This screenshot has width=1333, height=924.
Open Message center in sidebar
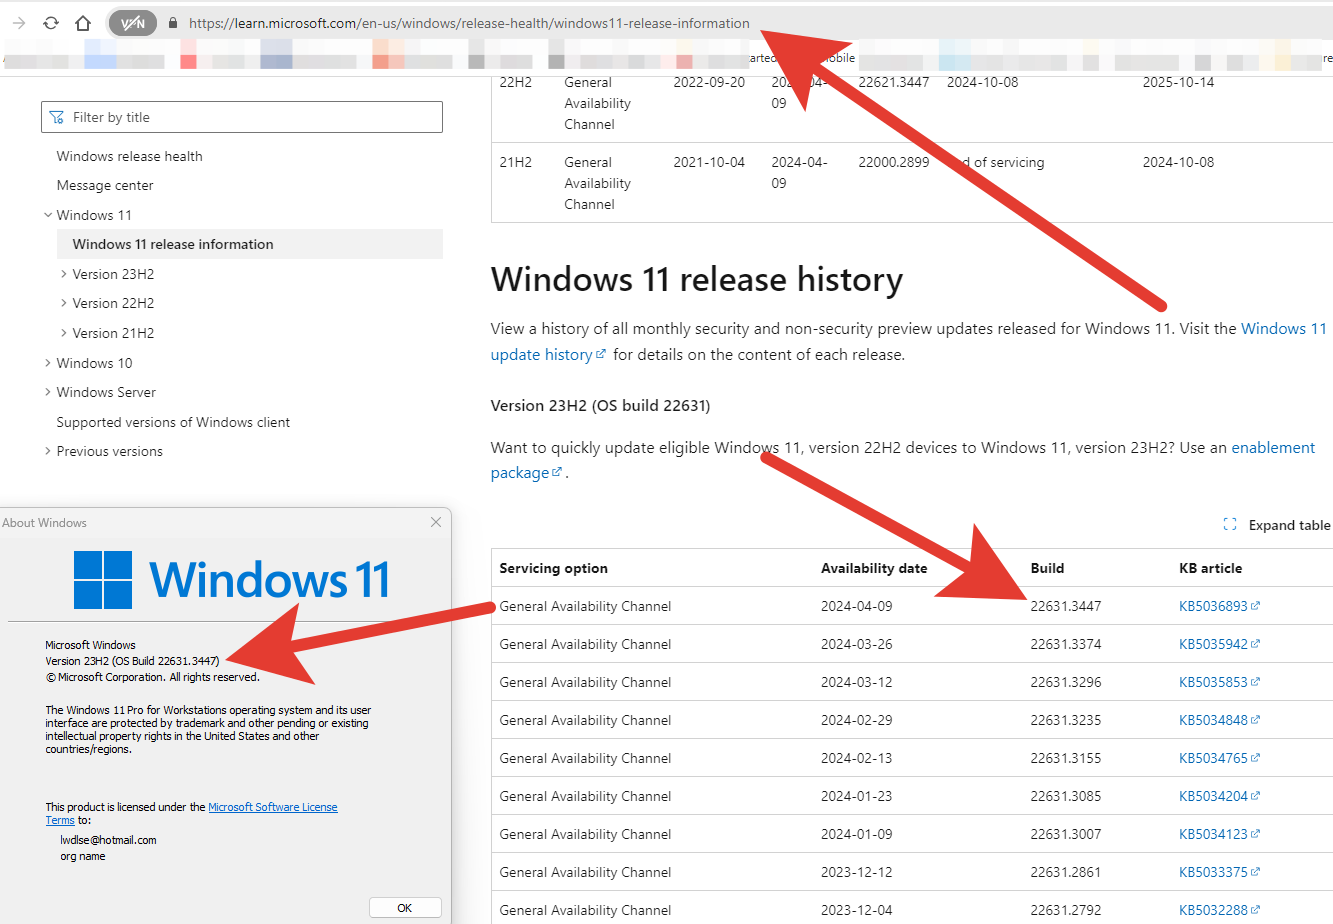click(x=105, y=185)
